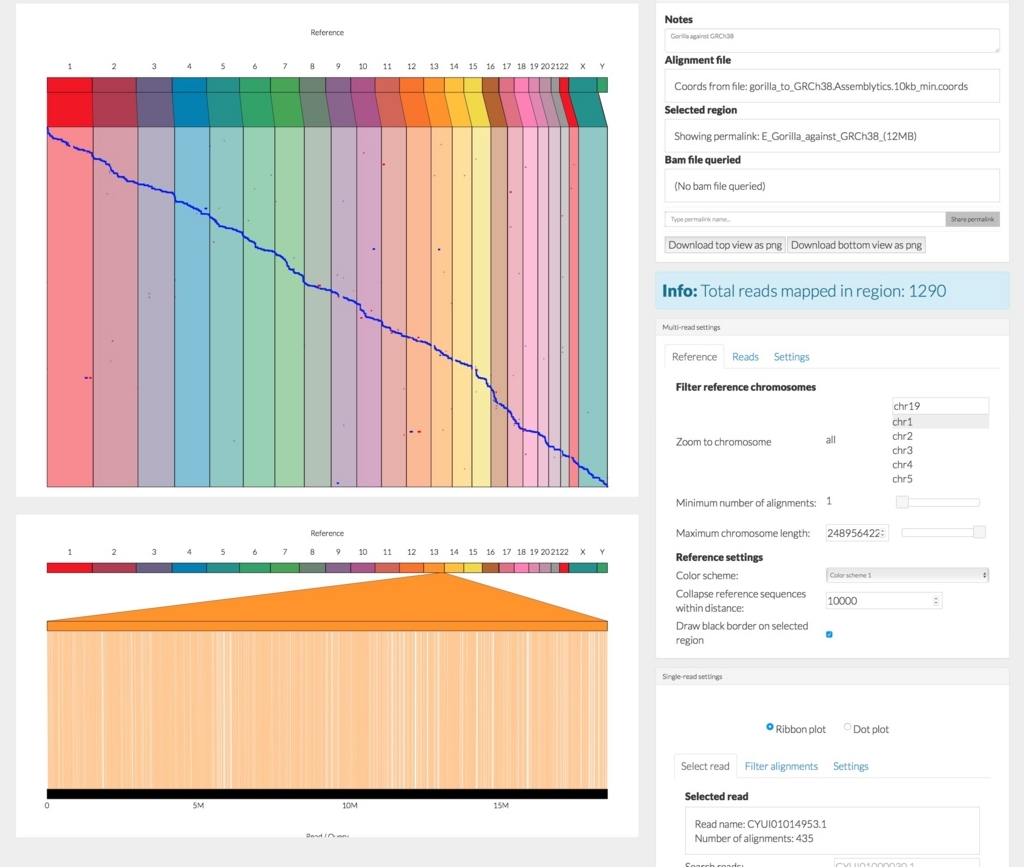Image resolution: width=1024 pixels, height=867 pixels.
Task: Select chromosome 1 block in top view
Action: [x=69, y=85]
